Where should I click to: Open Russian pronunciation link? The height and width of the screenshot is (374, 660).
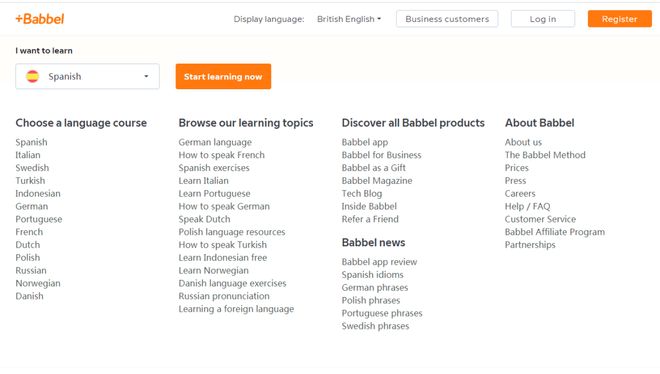pyautogui.click(x=224, y=296)
